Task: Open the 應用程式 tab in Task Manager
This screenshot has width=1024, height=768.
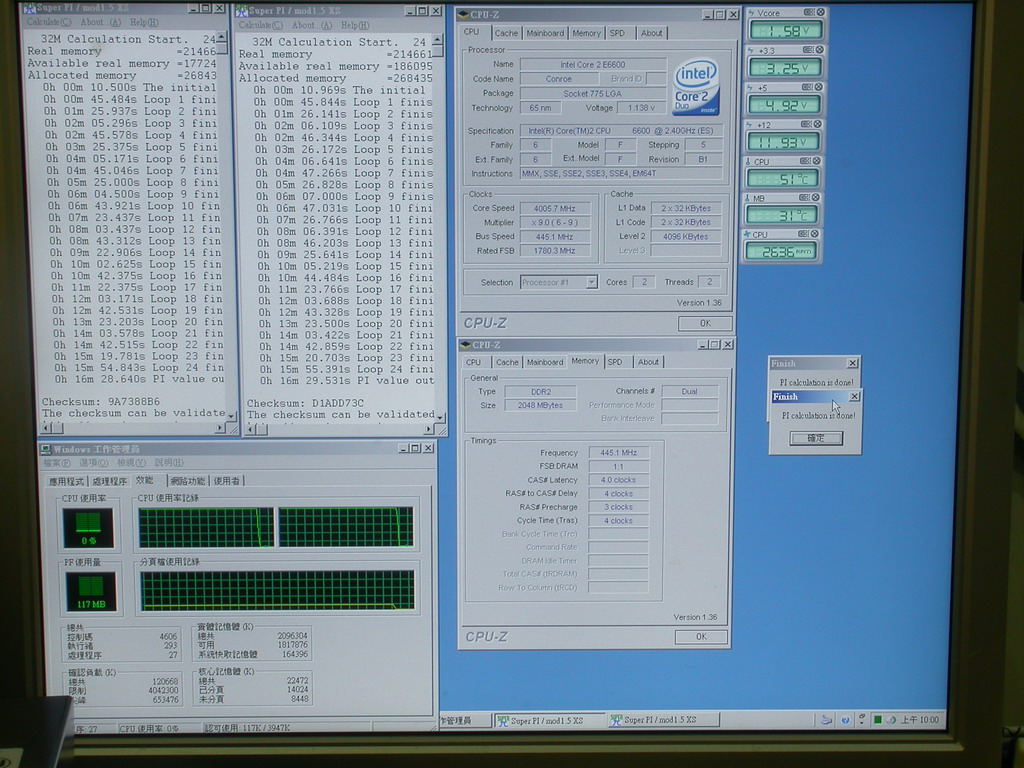Action: 67,481
